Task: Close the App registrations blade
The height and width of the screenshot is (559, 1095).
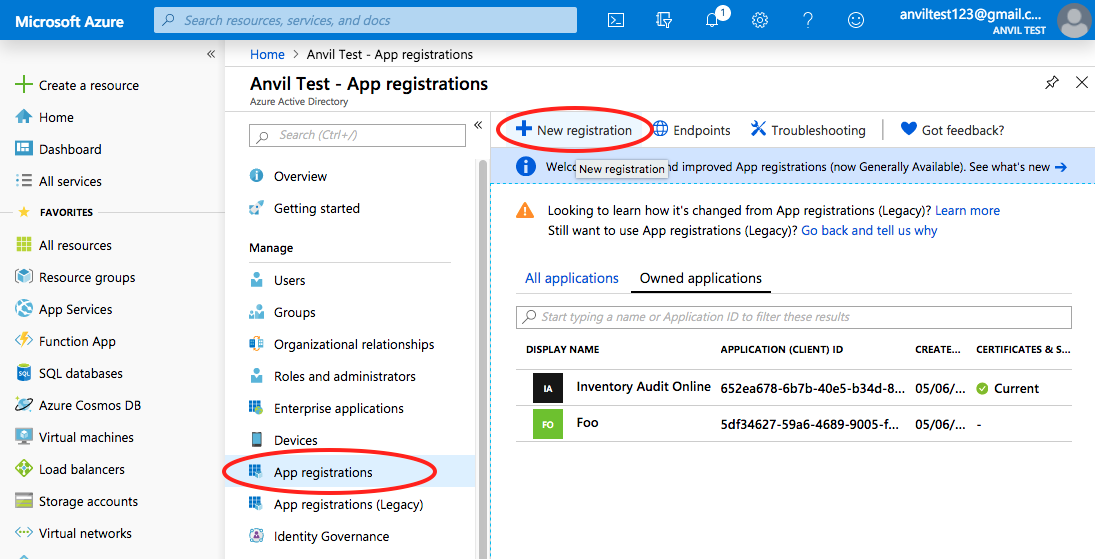Action: pos(1082,82)
